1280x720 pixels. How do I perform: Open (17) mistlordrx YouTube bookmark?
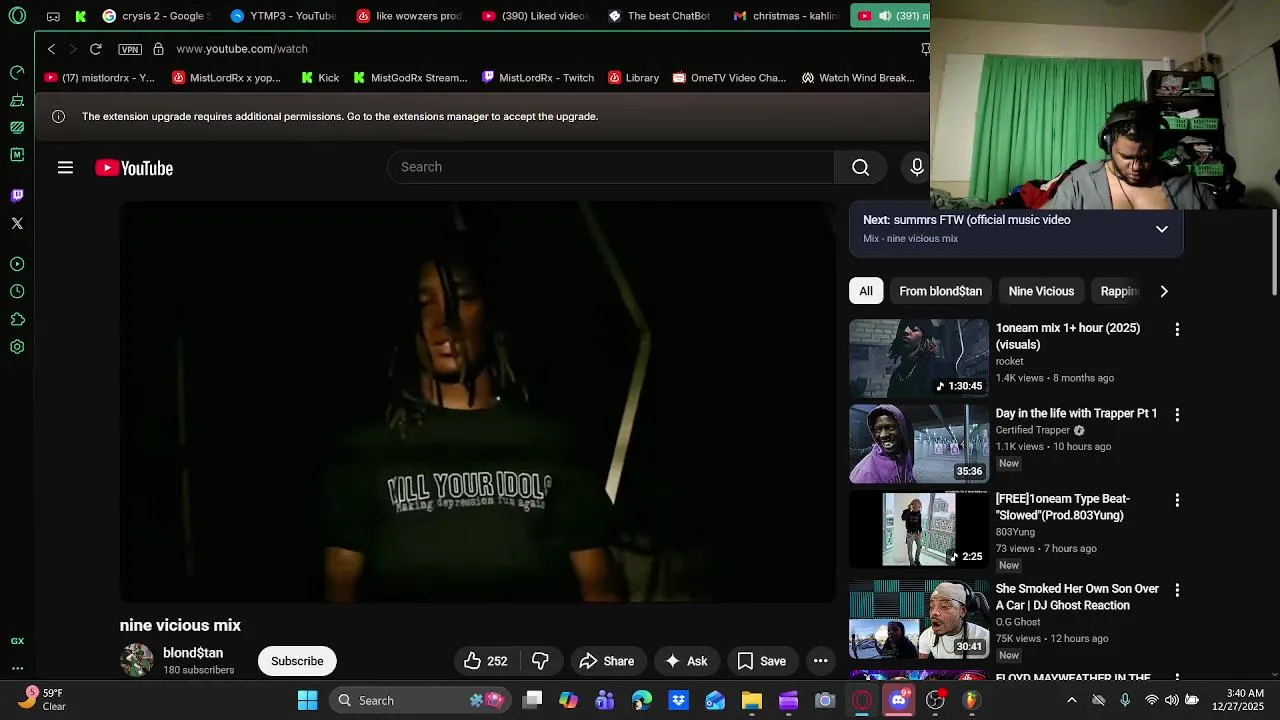pyautogui.click(x=99, y=78)
